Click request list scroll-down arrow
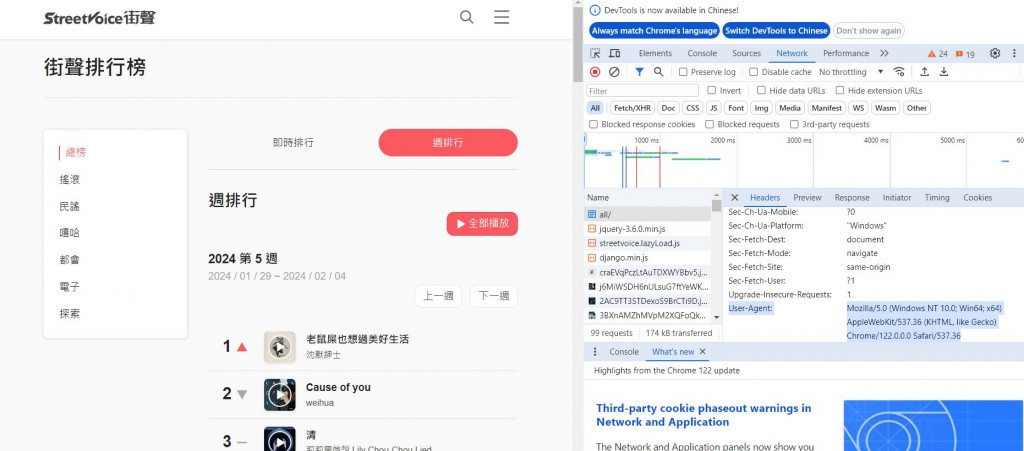 (x=716, y=317)
